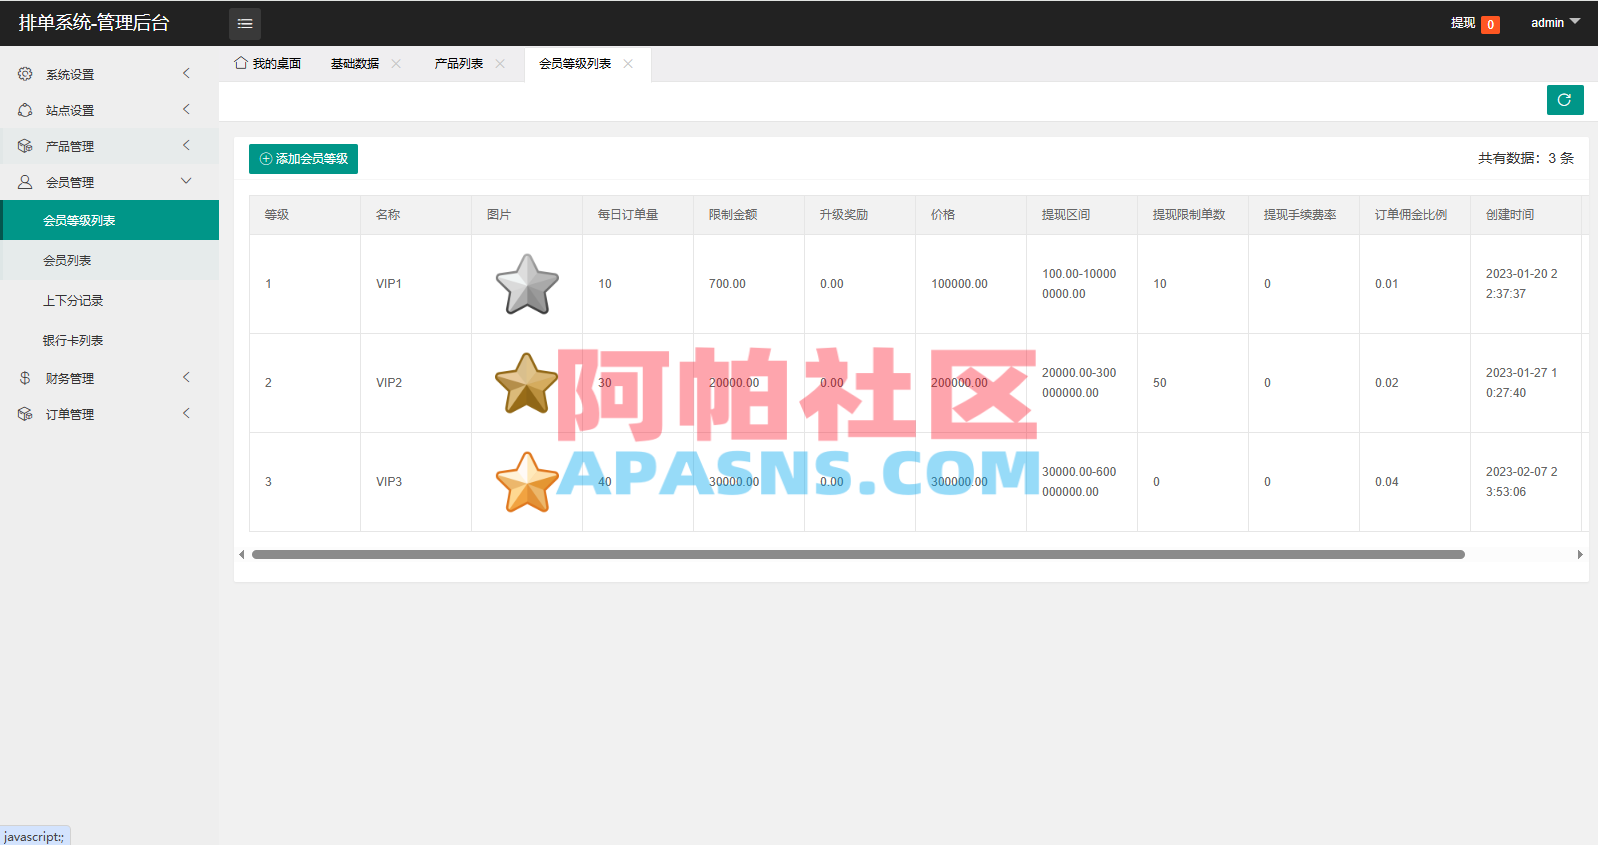Click the 提现 link in header
Viewport: 1598px width, 845px height.
1463,23
